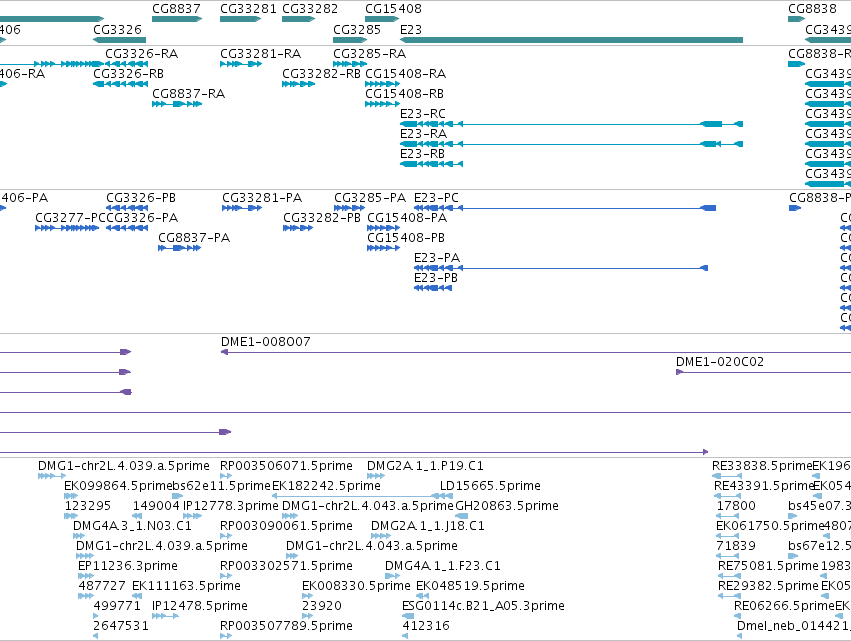Click EST DMG2A.1_1.P19.C1

[x=425, y=466]
